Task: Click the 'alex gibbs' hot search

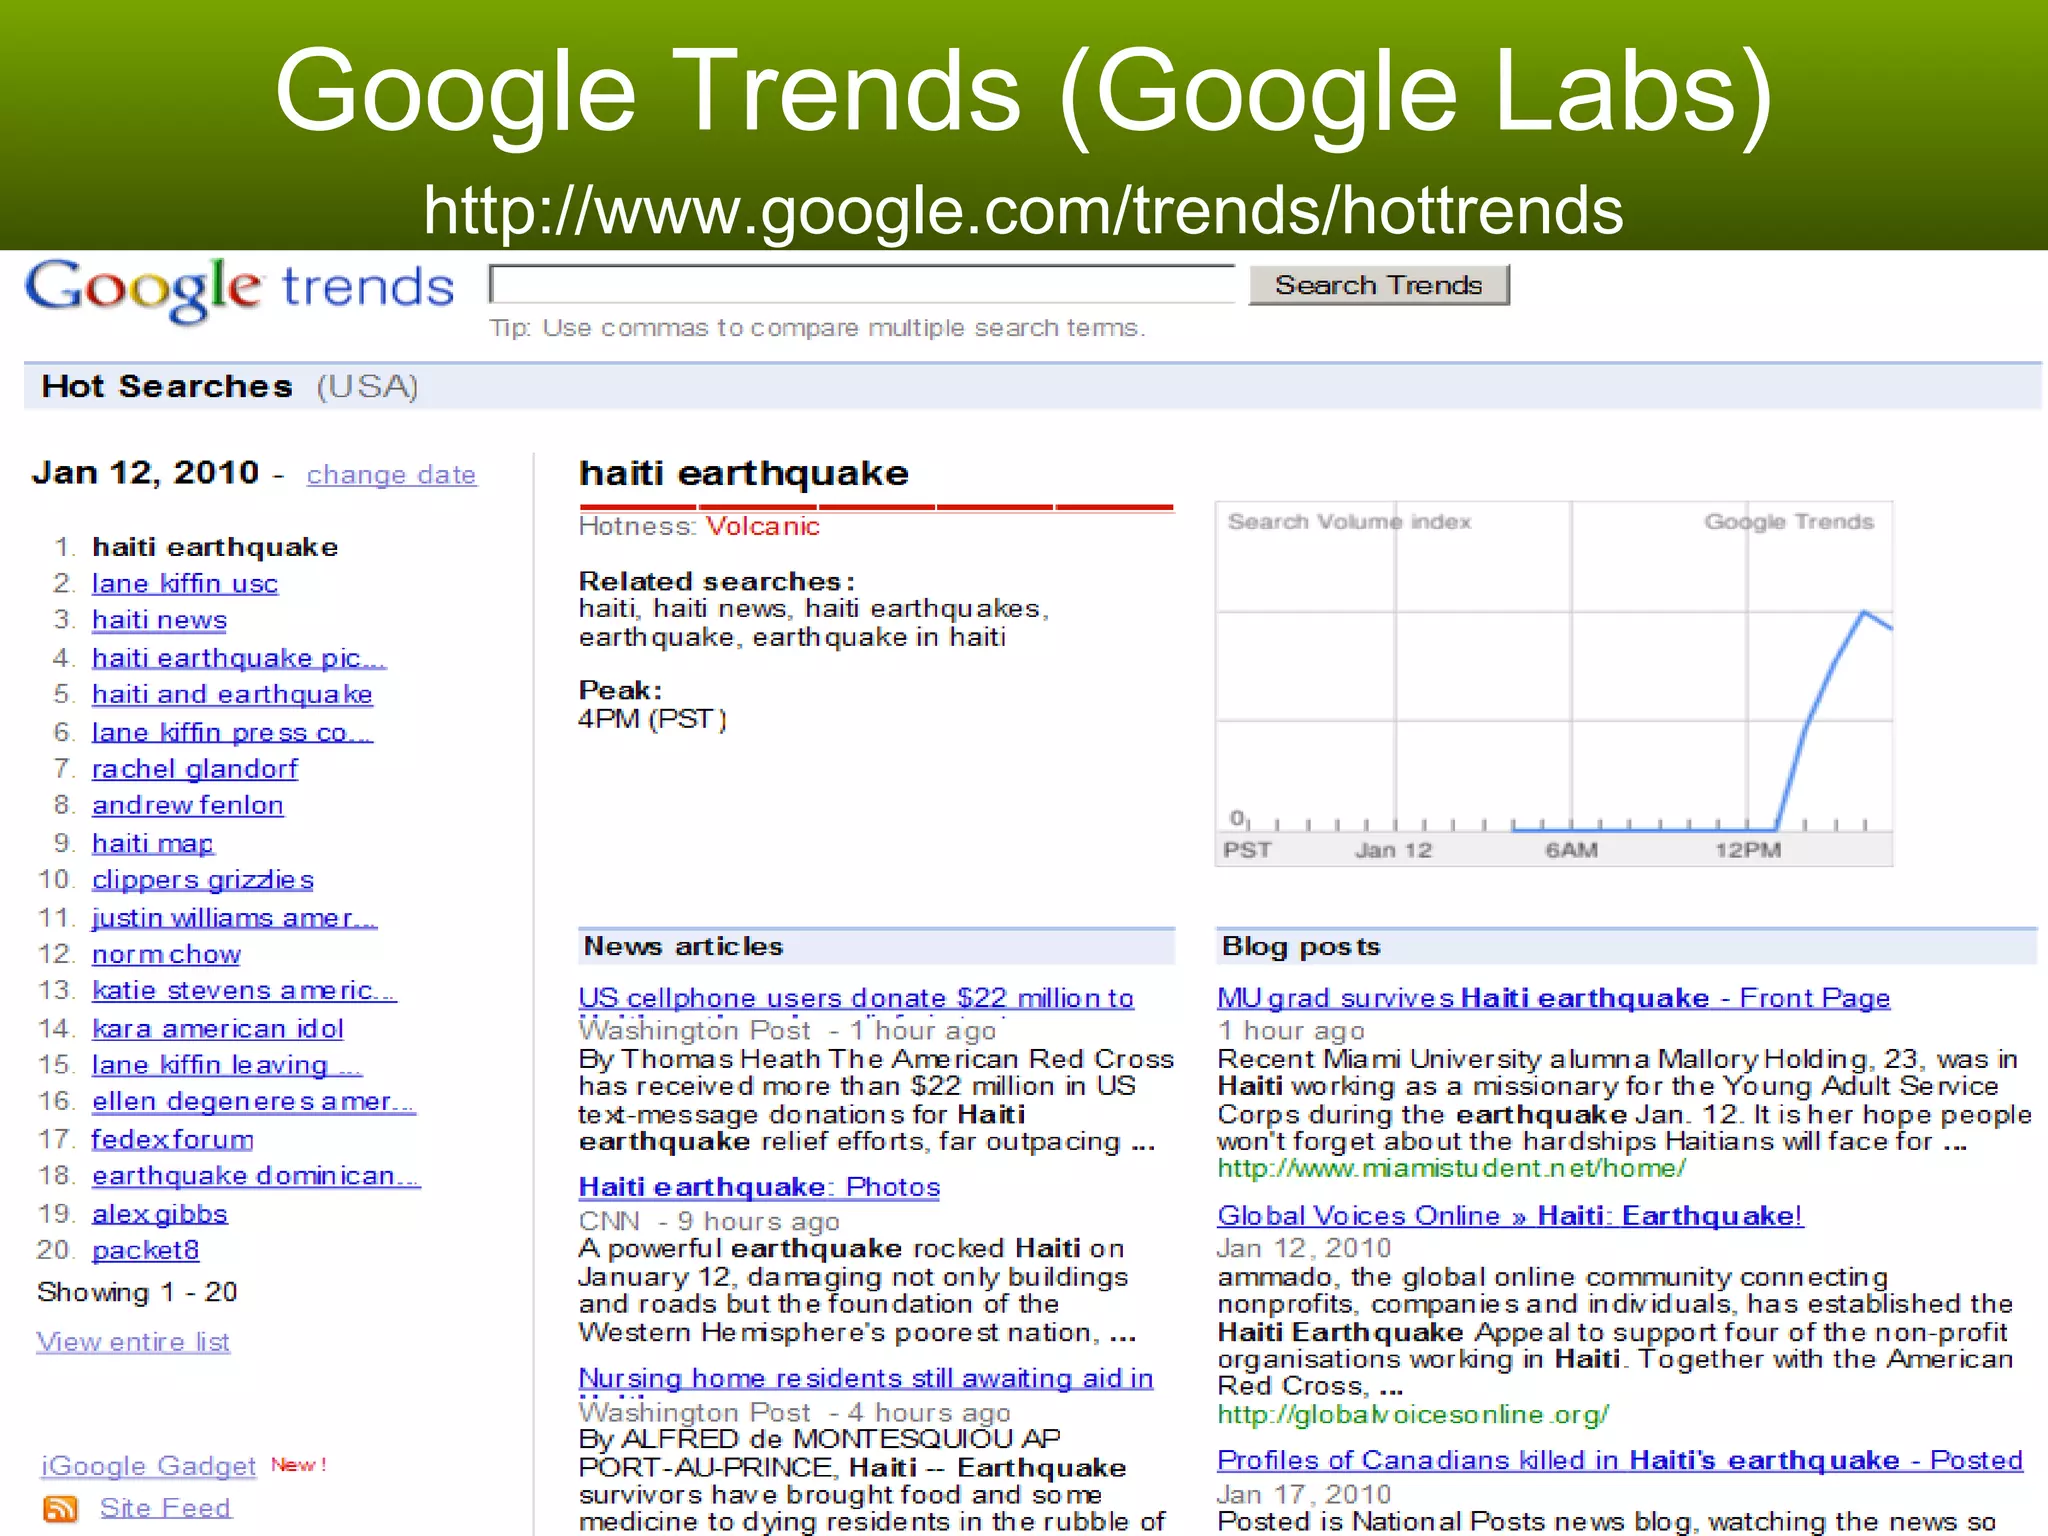Action: tap(160, 1213)
